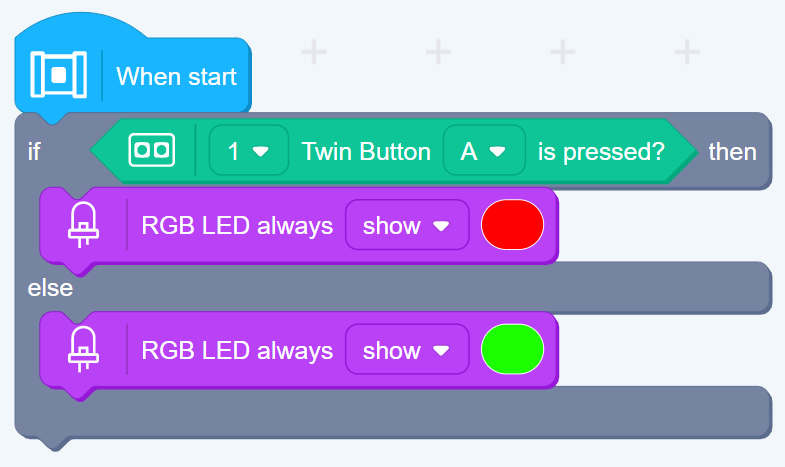
Task: Click the Twin Button sensor icon
Action: pos(152,151)
